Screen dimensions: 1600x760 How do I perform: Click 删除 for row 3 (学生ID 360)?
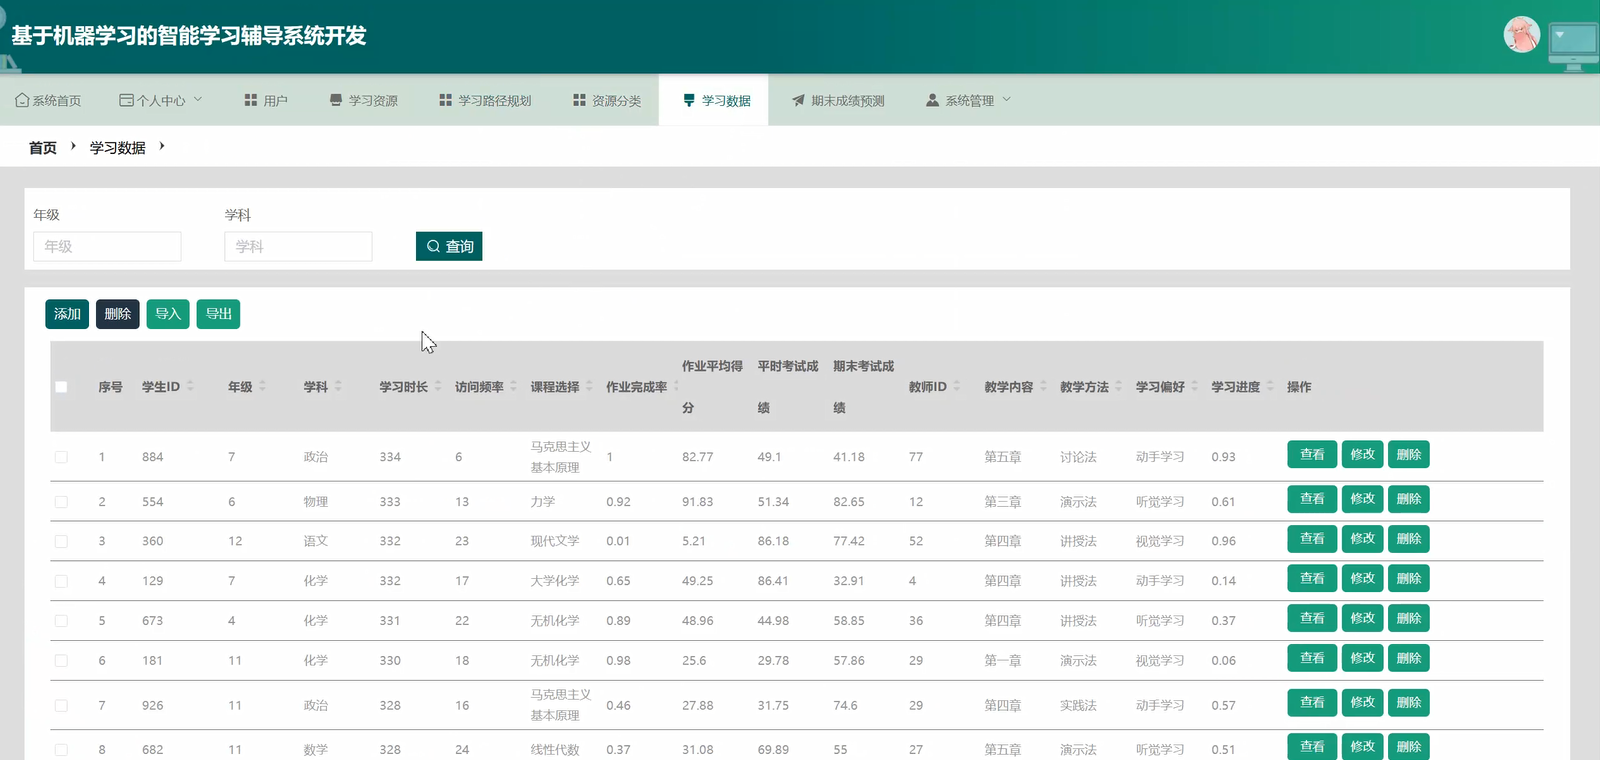pos(1409,539)
